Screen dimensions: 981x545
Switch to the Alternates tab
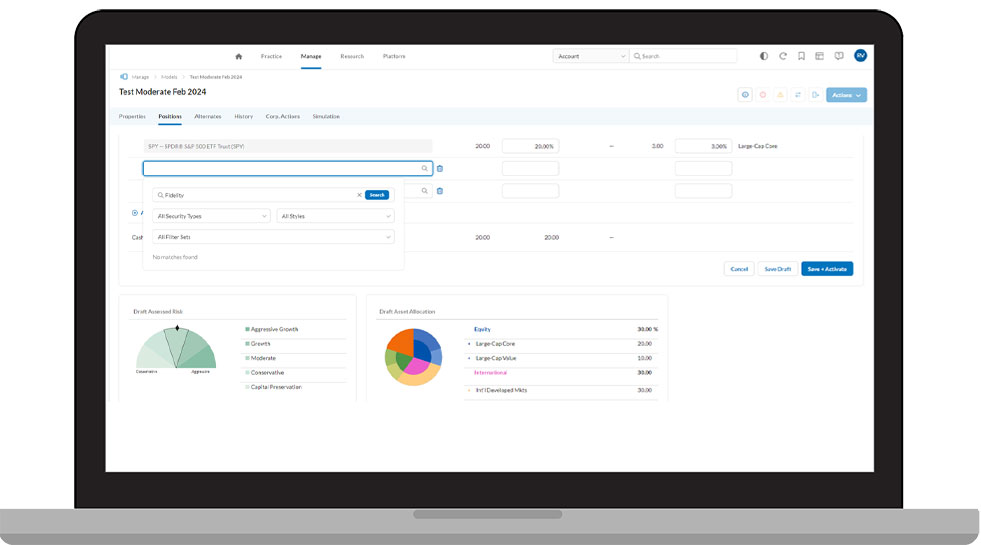pyautogui.click(x=208, y=116)
